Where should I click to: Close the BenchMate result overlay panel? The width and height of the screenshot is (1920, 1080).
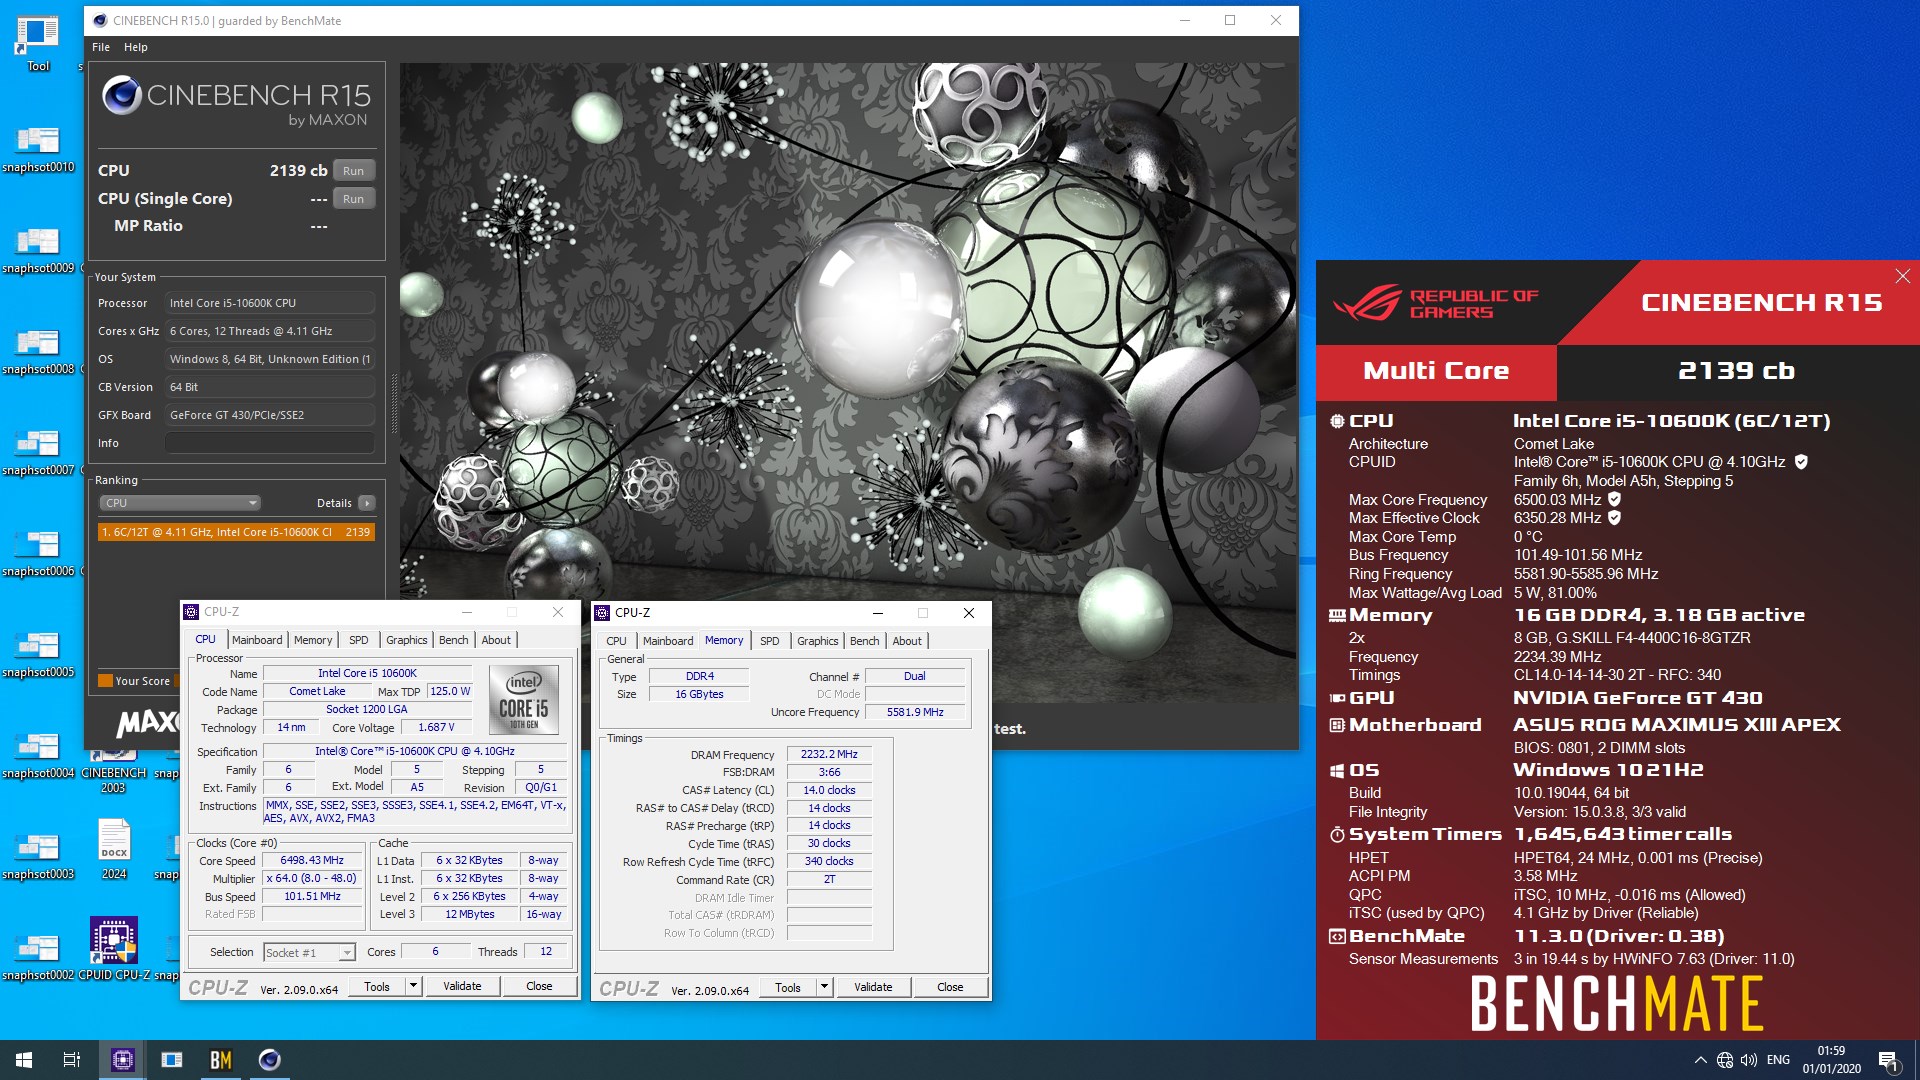[x=1902, y=276]
